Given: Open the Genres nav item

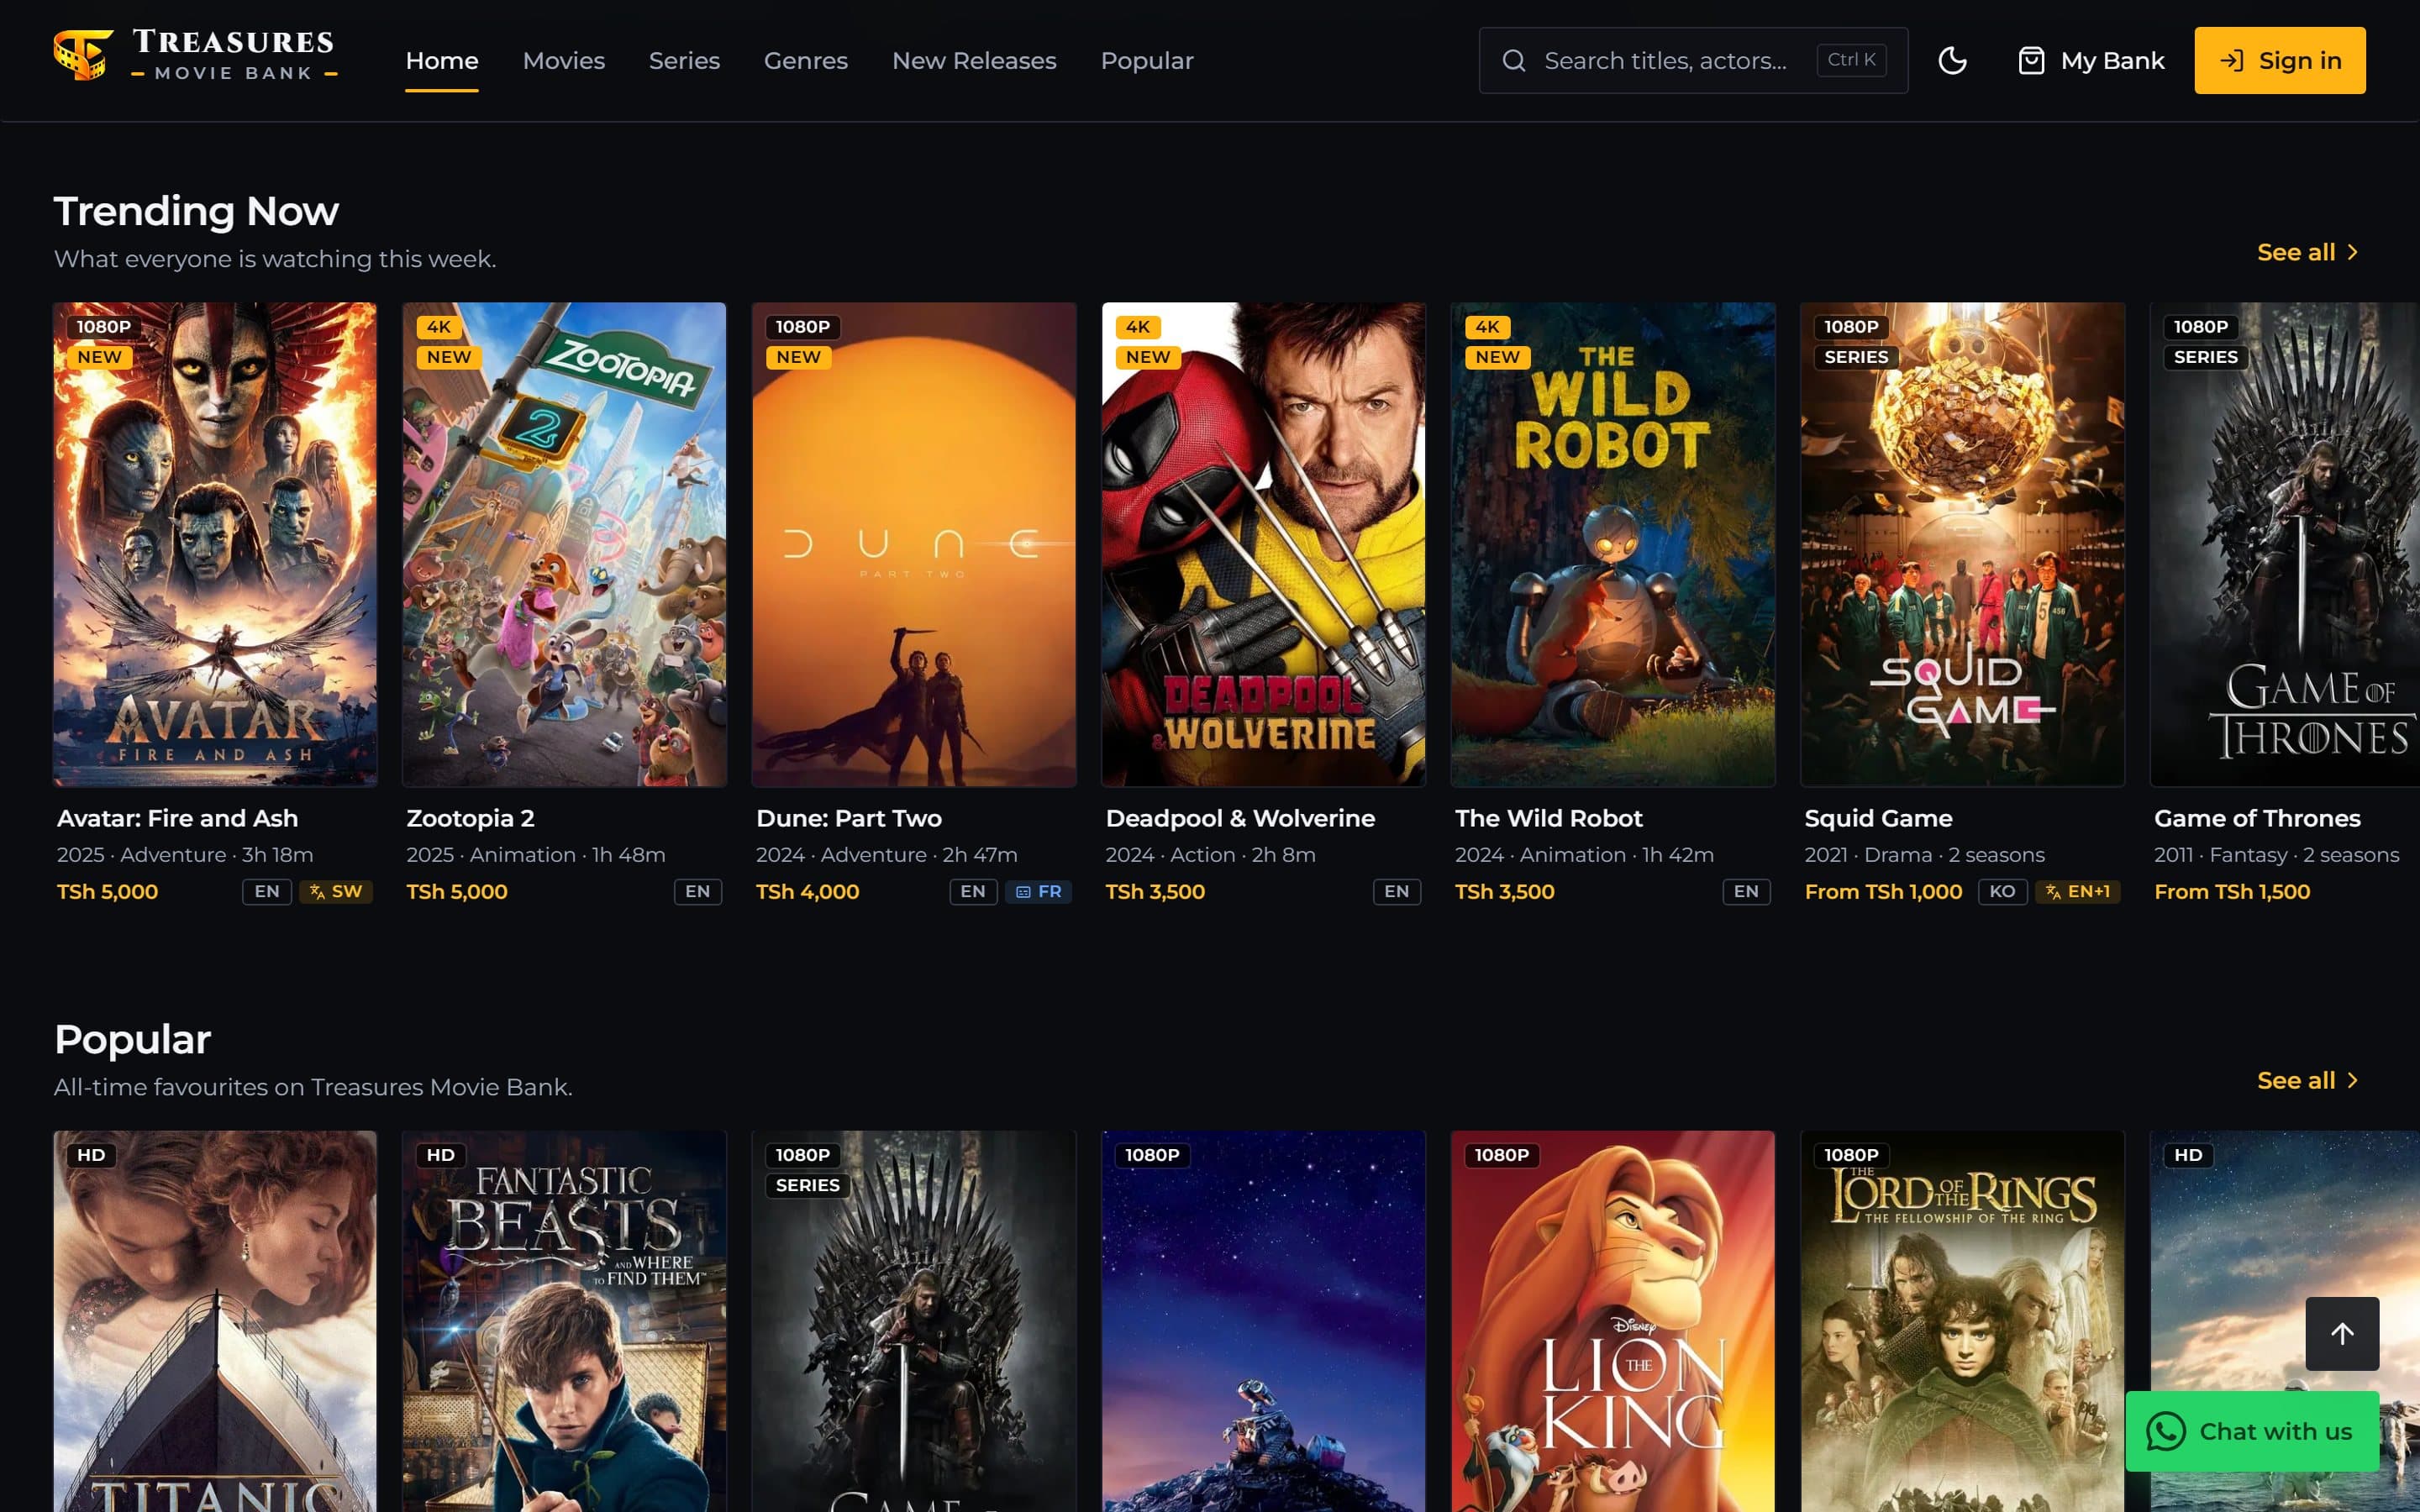Looking at the screenshot, I should click(805, 61).
